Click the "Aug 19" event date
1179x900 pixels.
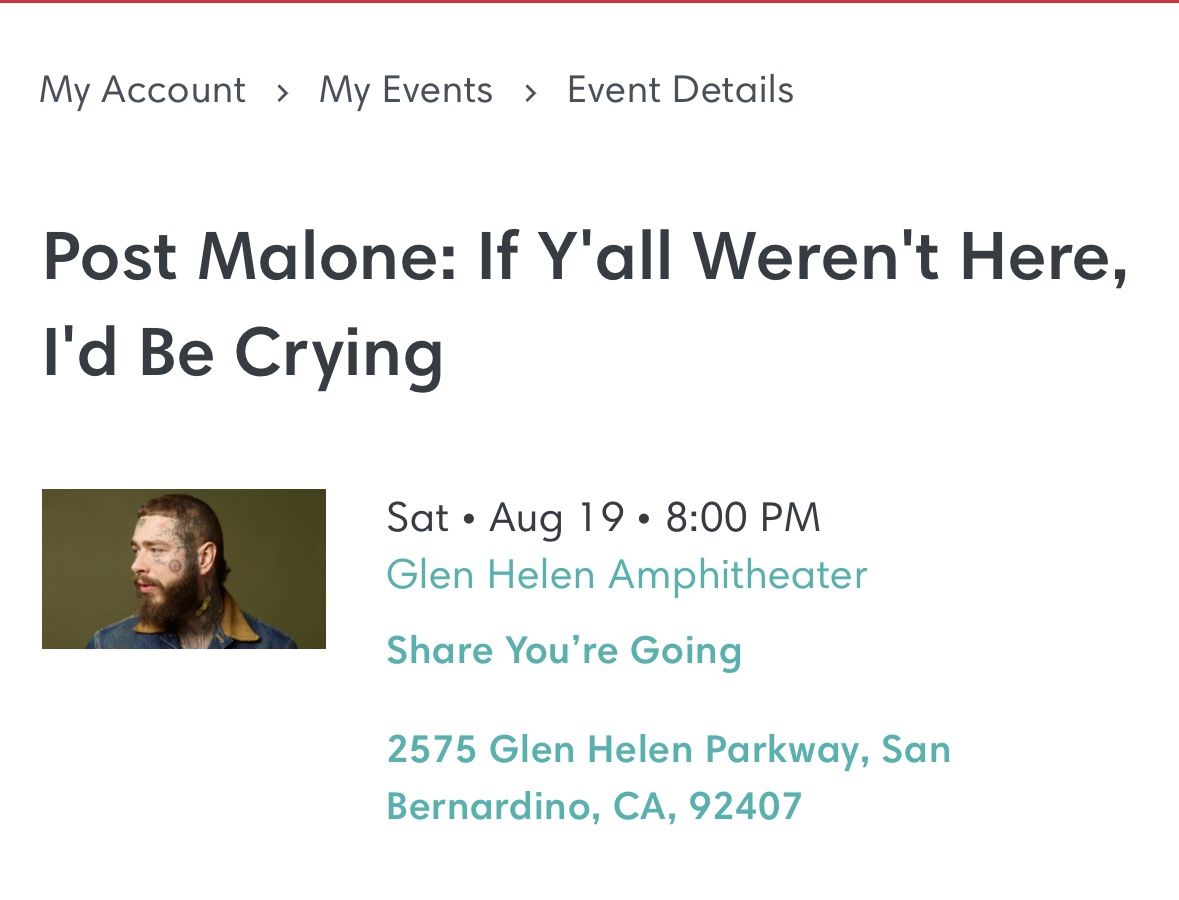coord(556,518)
